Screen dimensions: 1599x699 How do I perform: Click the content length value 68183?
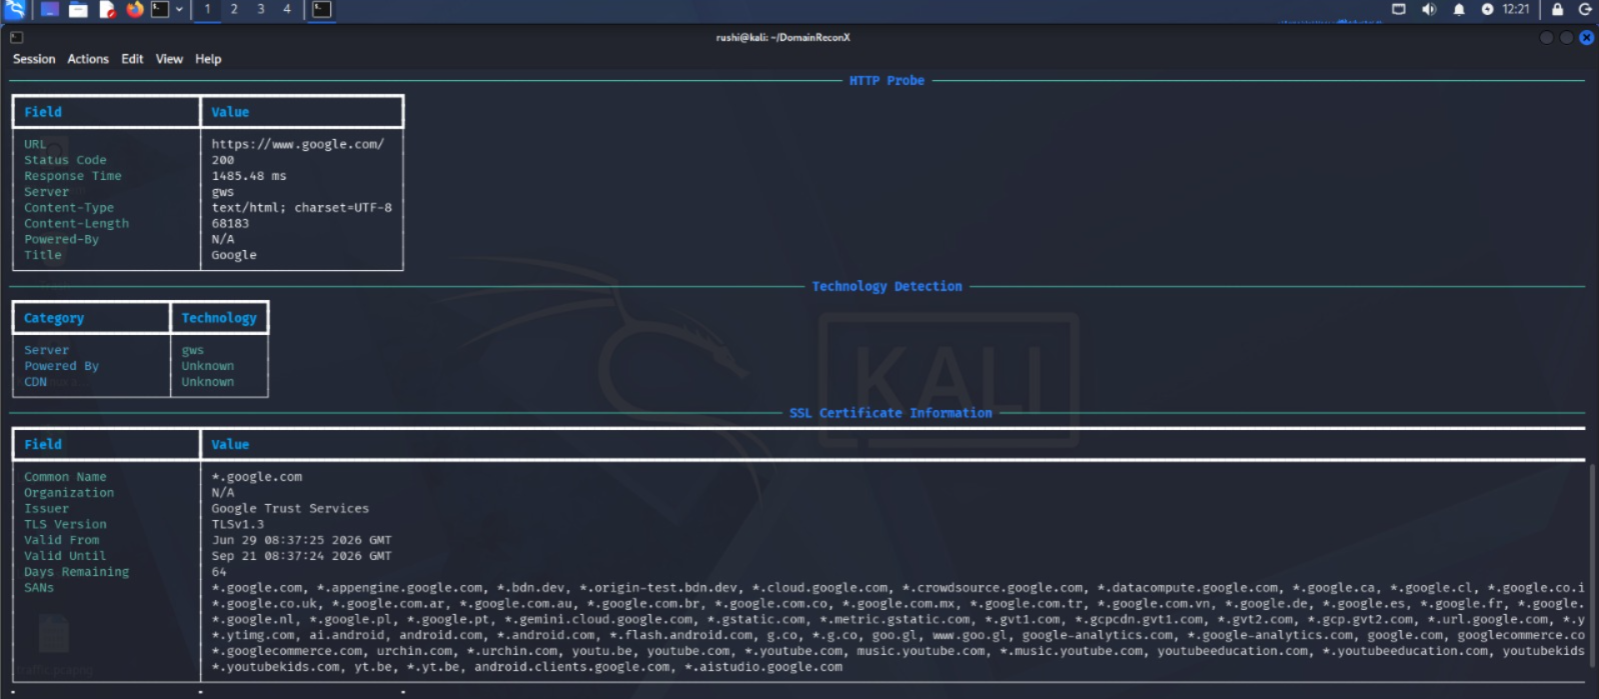coord(230,224)
